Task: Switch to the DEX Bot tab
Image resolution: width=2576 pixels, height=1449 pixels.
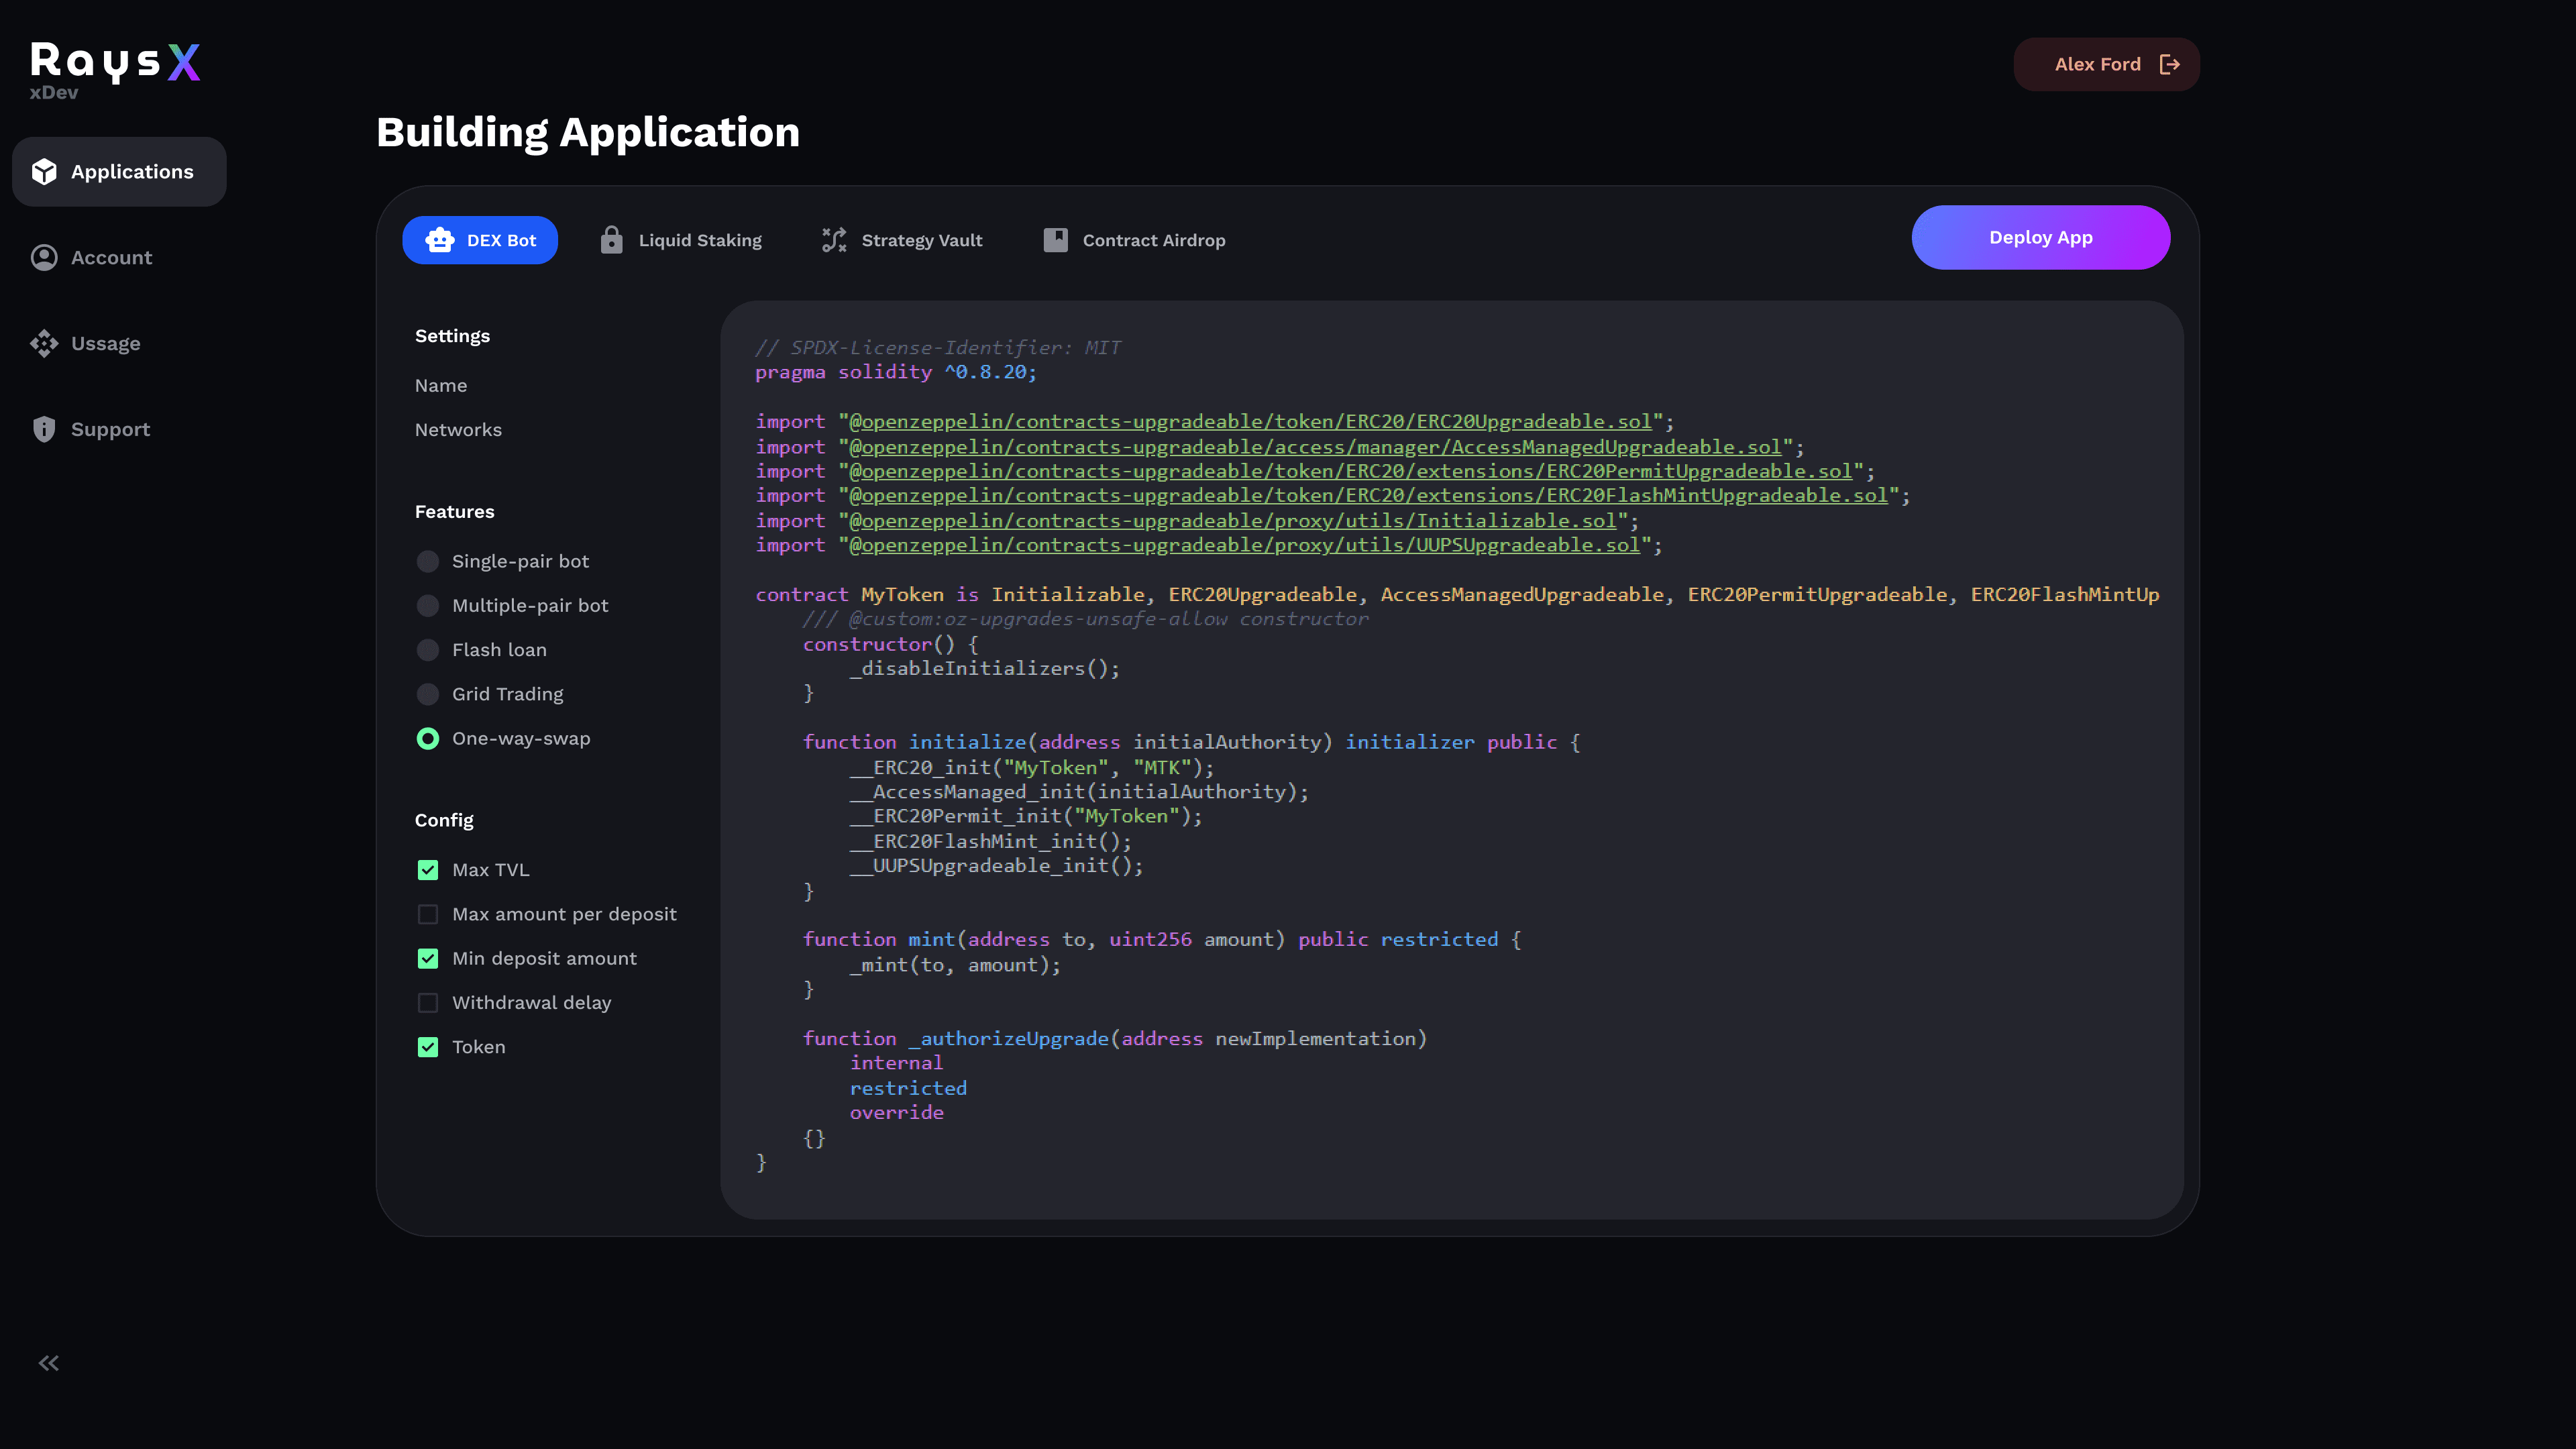Action: [x=480, y=240]
